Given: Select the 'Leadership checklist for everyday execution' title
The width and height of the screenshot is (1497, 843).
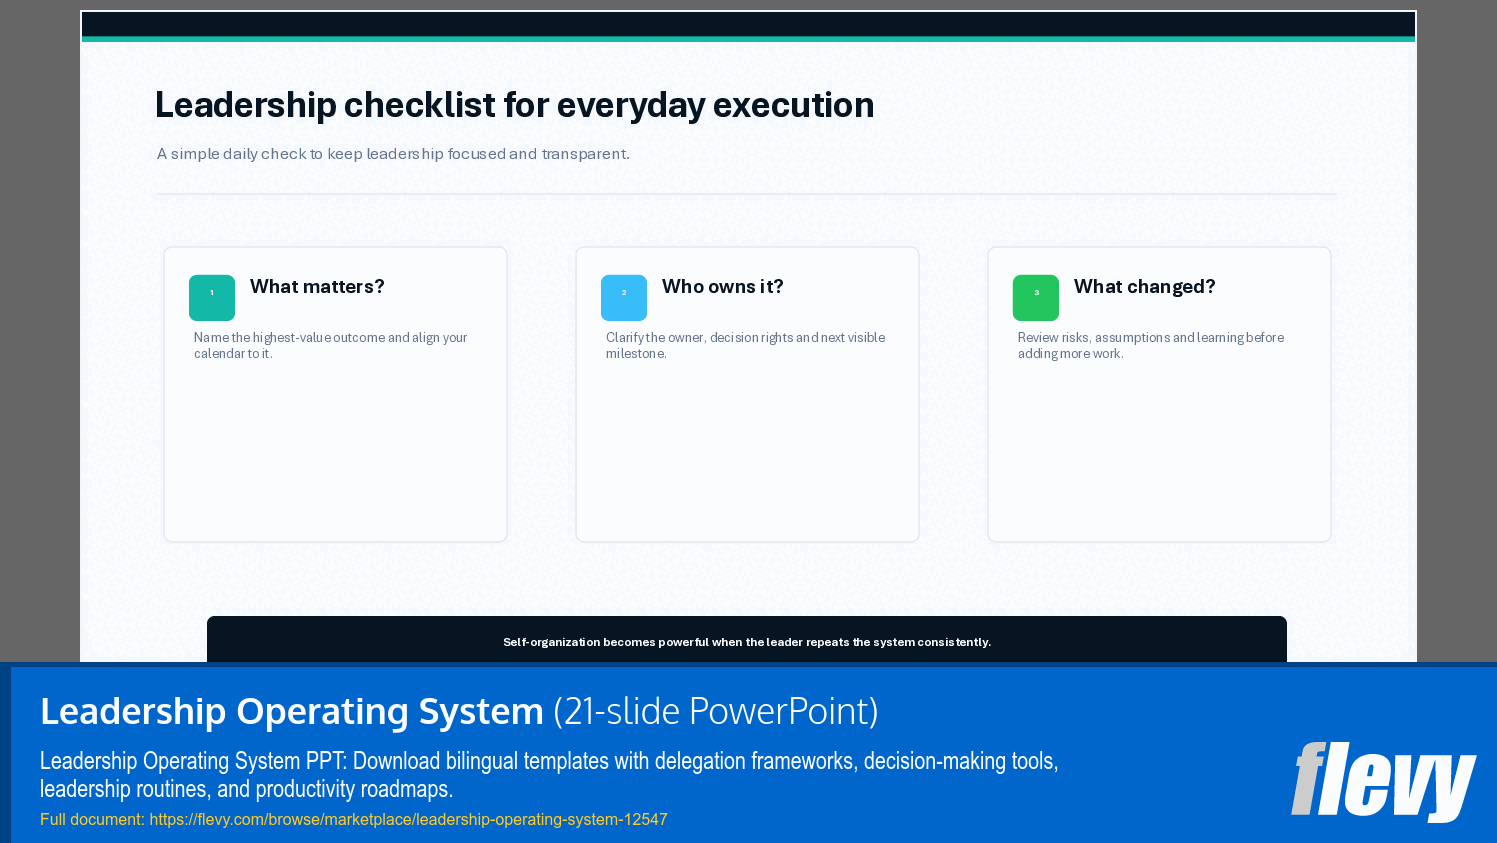Looking at the screenshot, I should pyautogui.click(x=514, y=105).
